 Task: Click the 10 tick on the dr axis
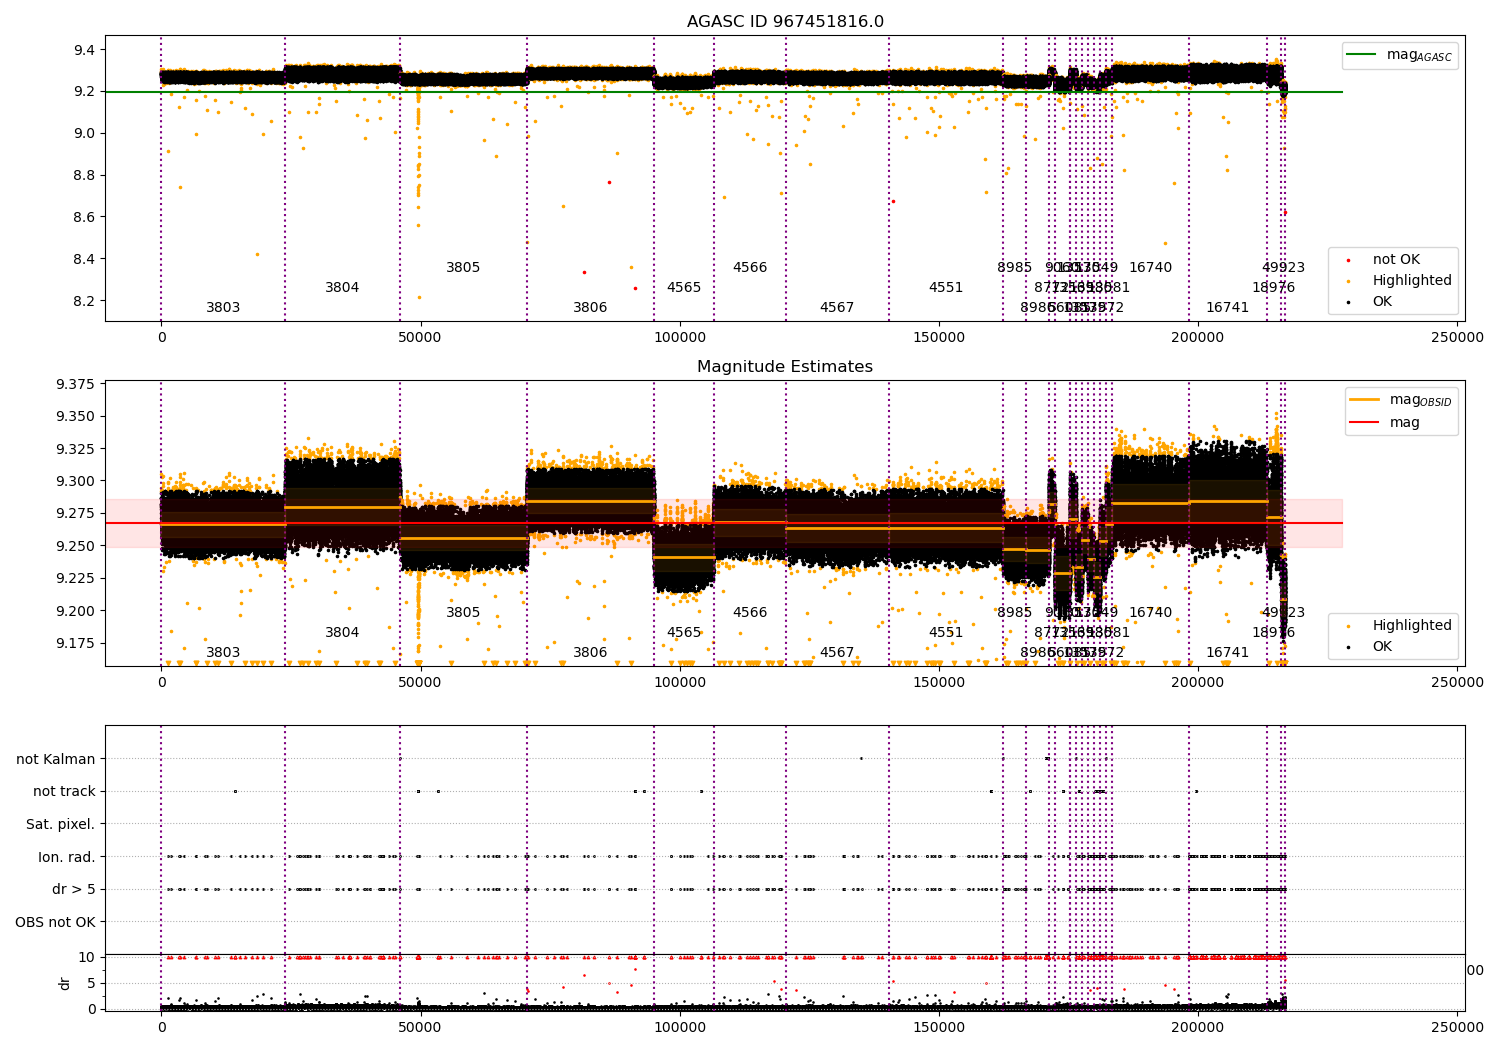(88, 958)
